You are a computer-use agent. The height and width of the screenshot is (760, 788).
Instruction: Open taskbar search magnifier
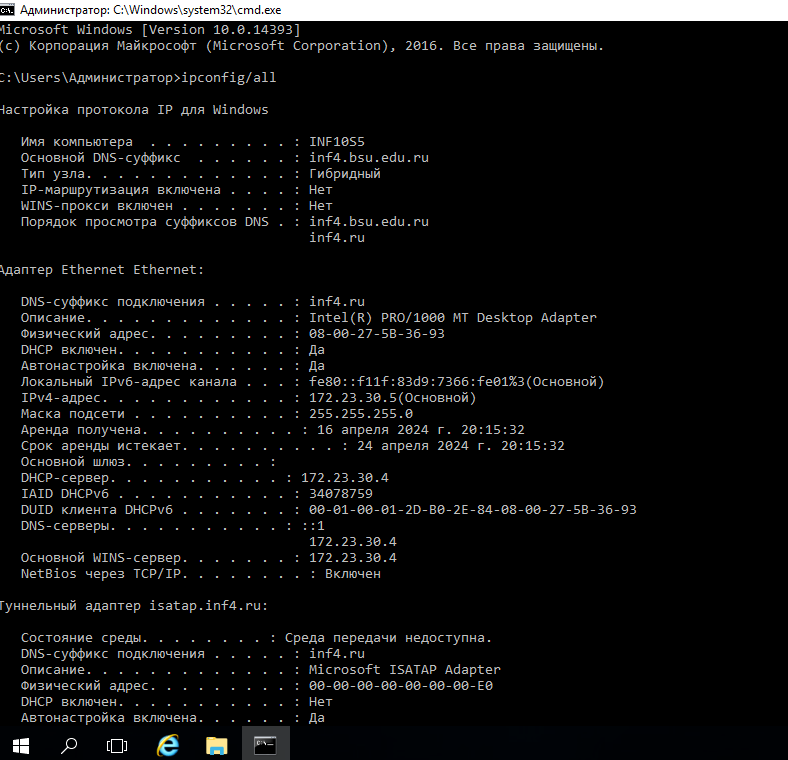[x=69, y=745]
